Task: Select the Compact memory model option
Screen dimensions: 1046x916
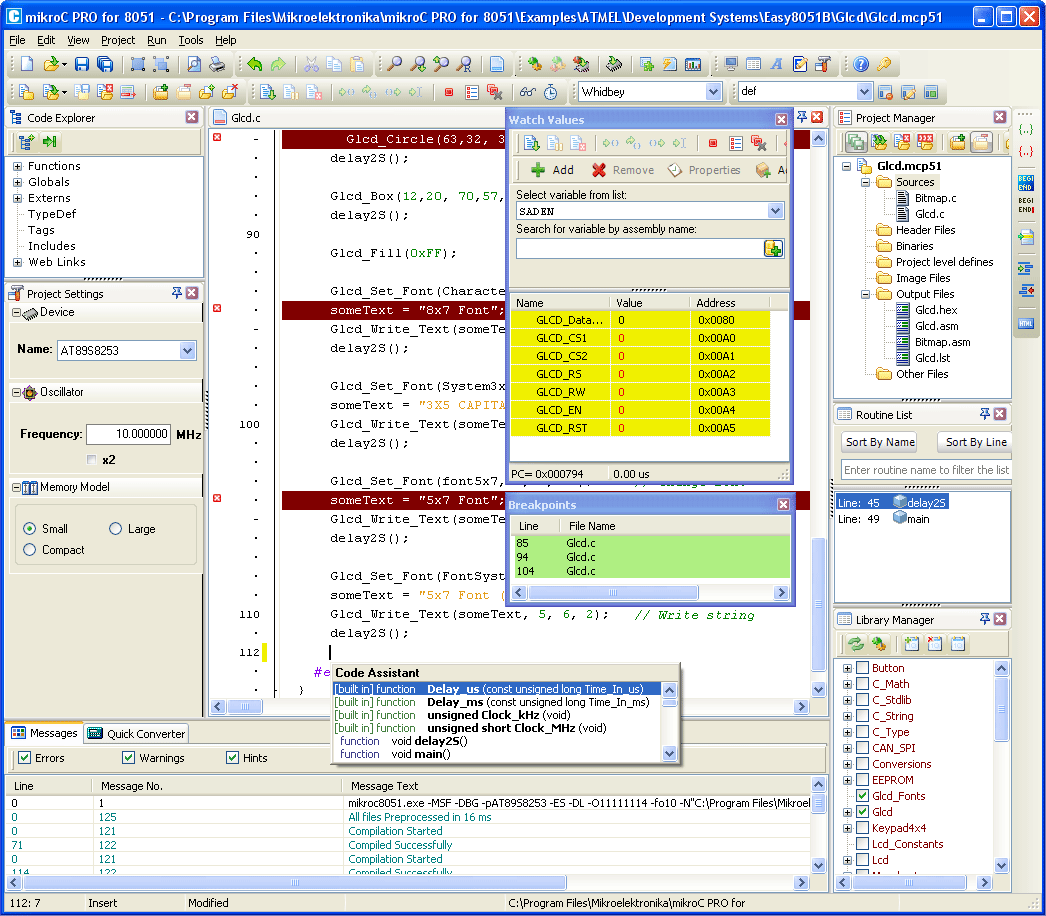Action: click(x=30, y=550)
